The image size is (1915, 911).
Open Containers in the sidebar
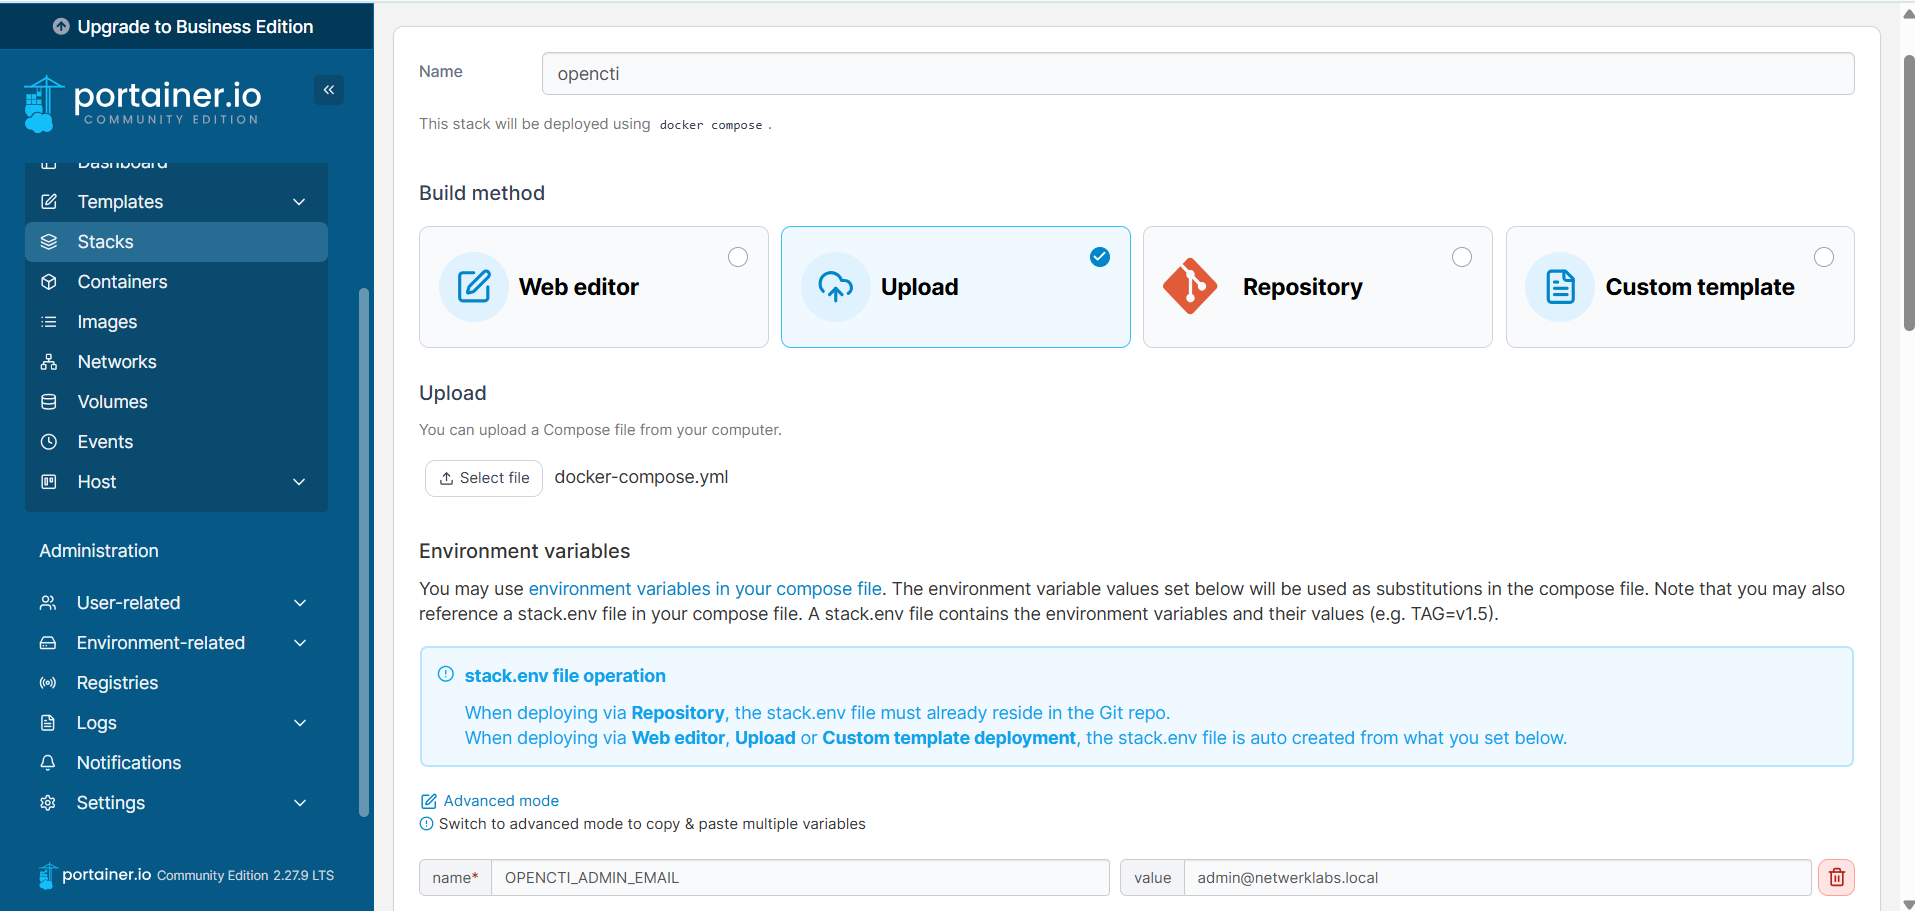176,282
